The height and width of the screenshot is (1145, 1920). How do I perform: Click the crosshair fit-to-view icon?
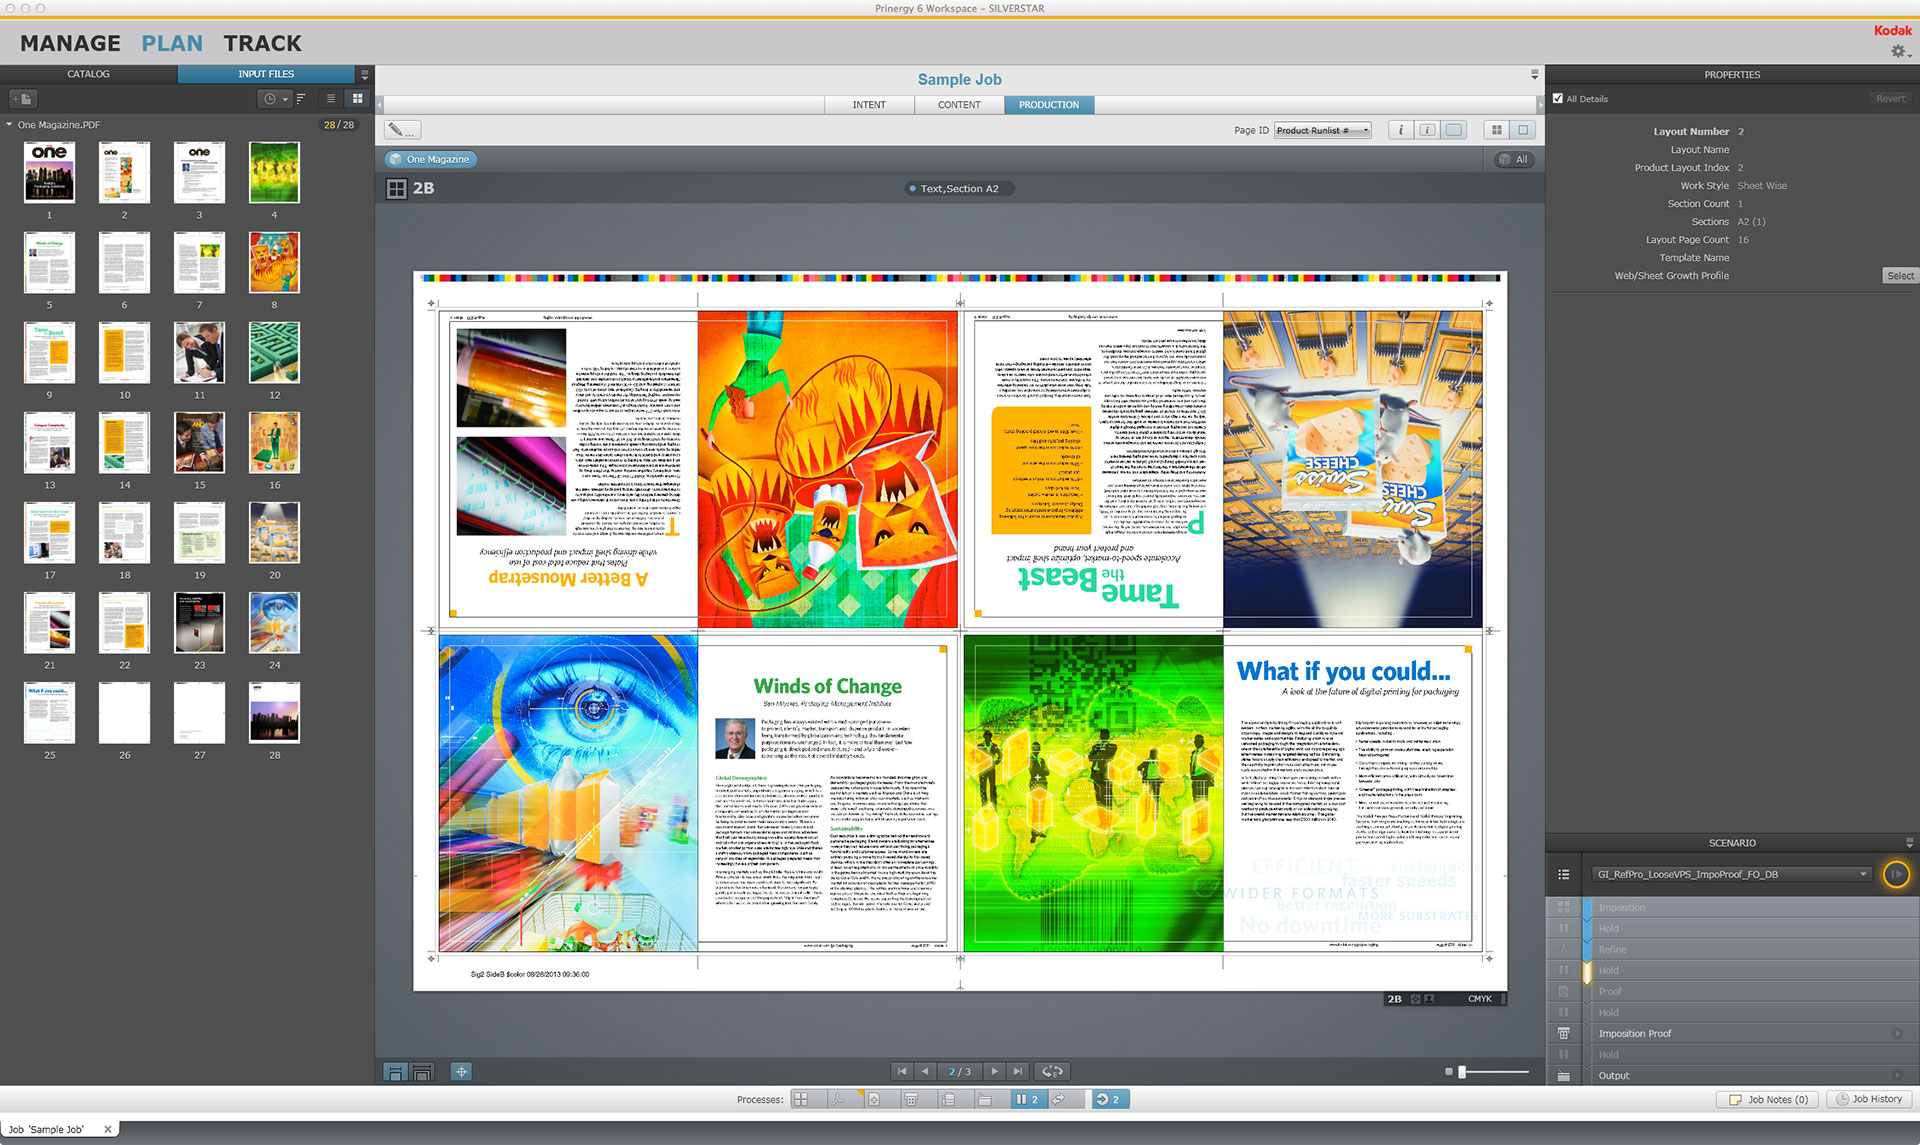(461, 1072)
